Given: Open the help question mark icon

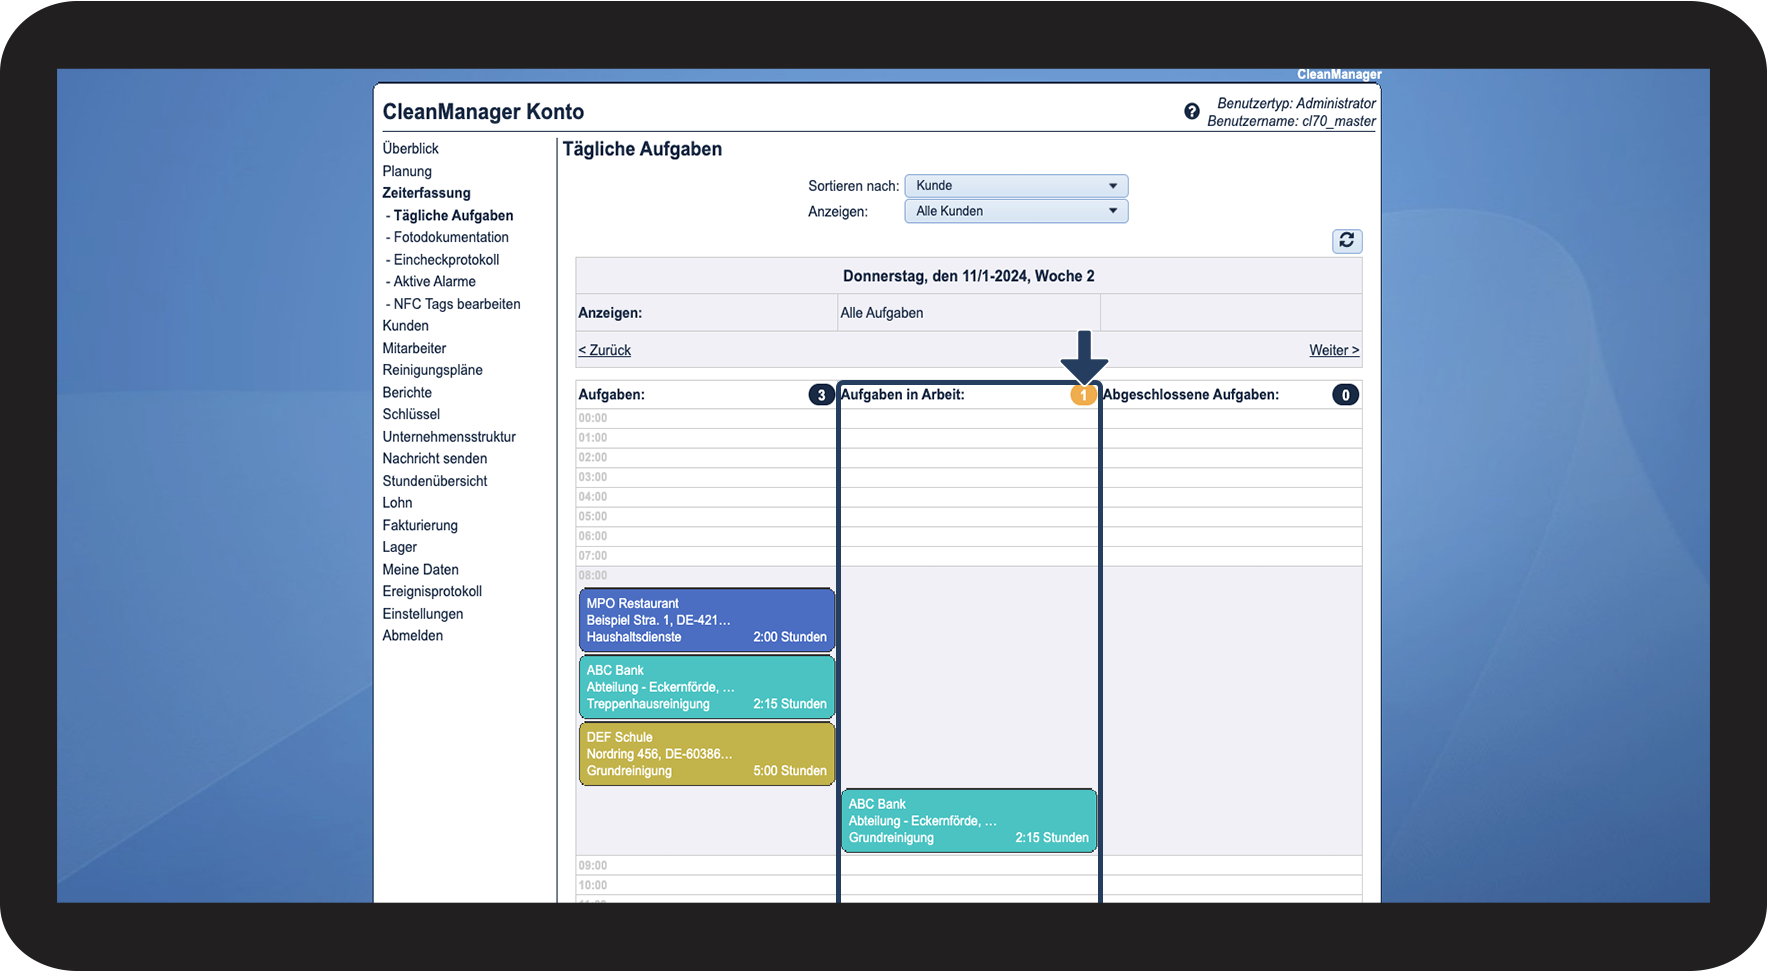Looking at the screenshot, I should pyautogui.click(x=1192, y=111).
